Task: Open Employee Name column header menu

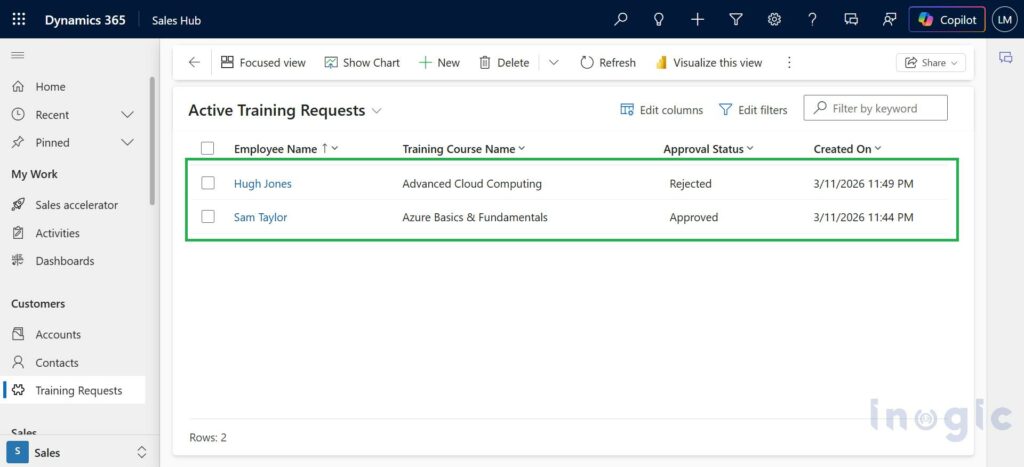Action: tap(287, 149)
